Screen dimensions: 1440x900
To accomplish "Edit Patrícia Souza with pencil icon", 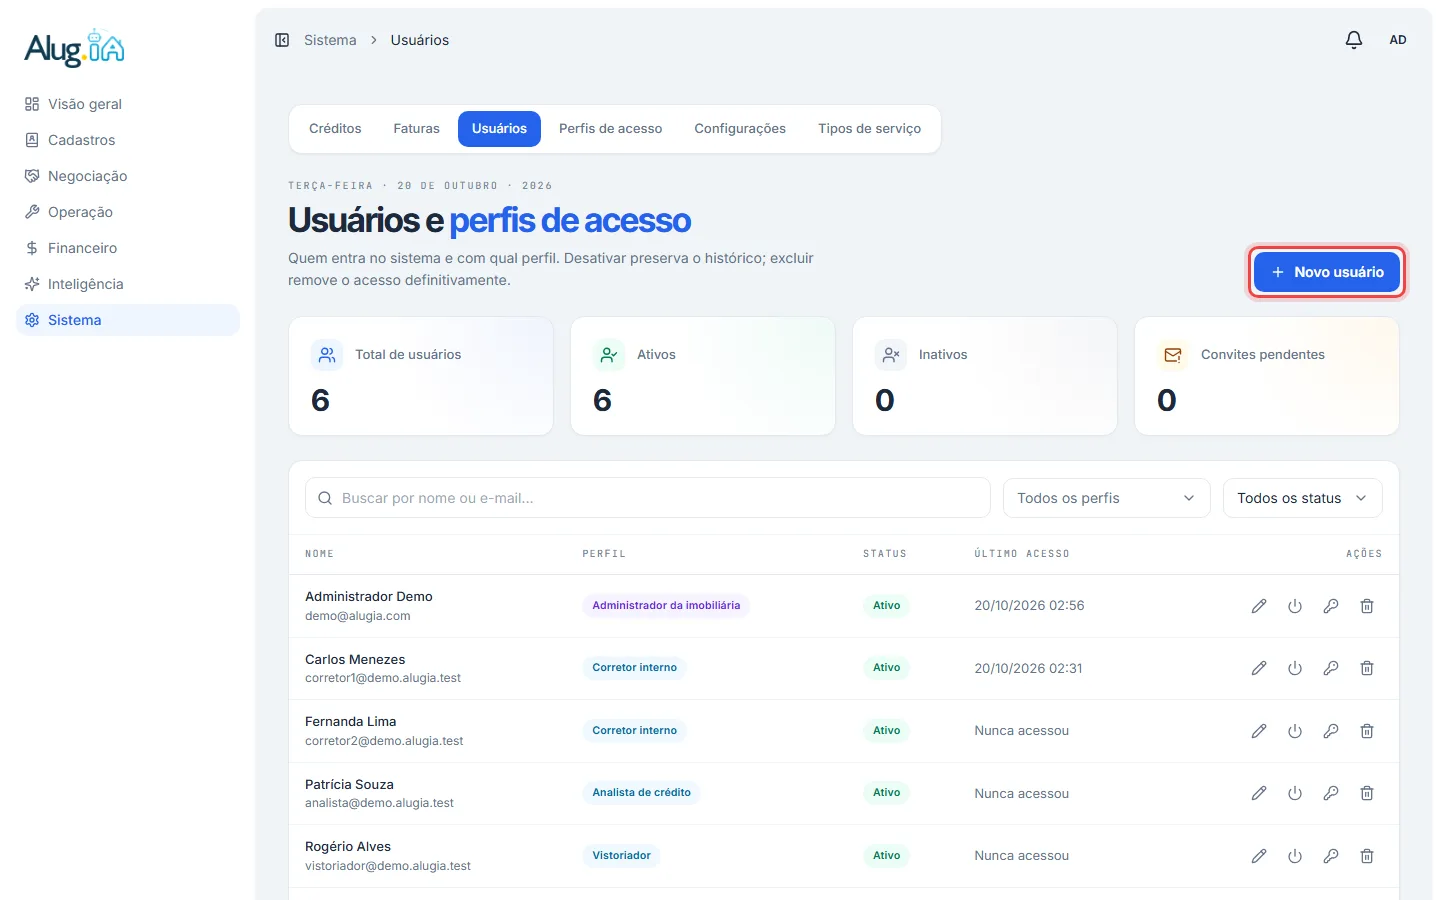I will pos(1259,793).
